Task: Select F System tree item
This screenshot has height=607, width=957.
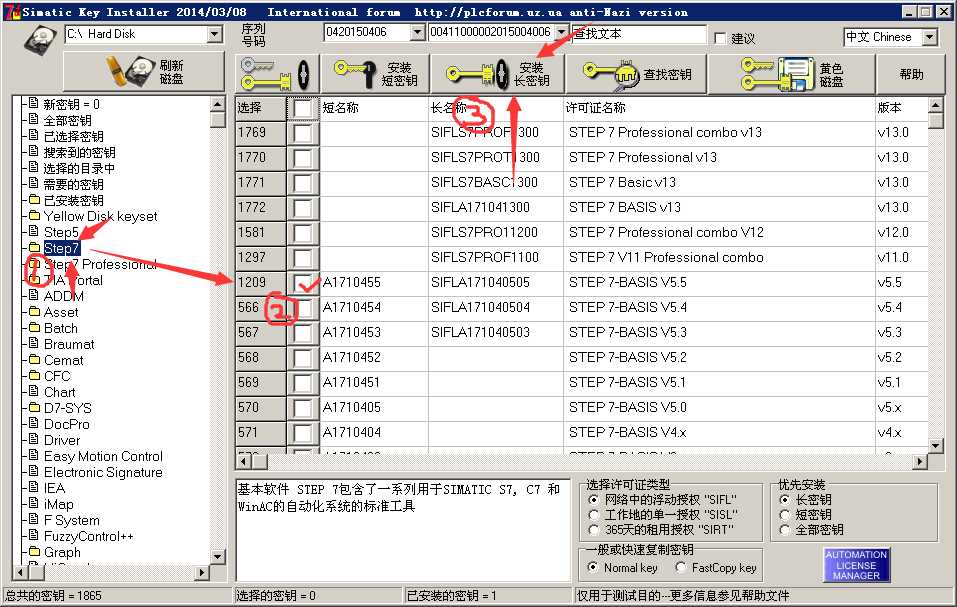Action: pyautogui.click(x=71, y=520)
